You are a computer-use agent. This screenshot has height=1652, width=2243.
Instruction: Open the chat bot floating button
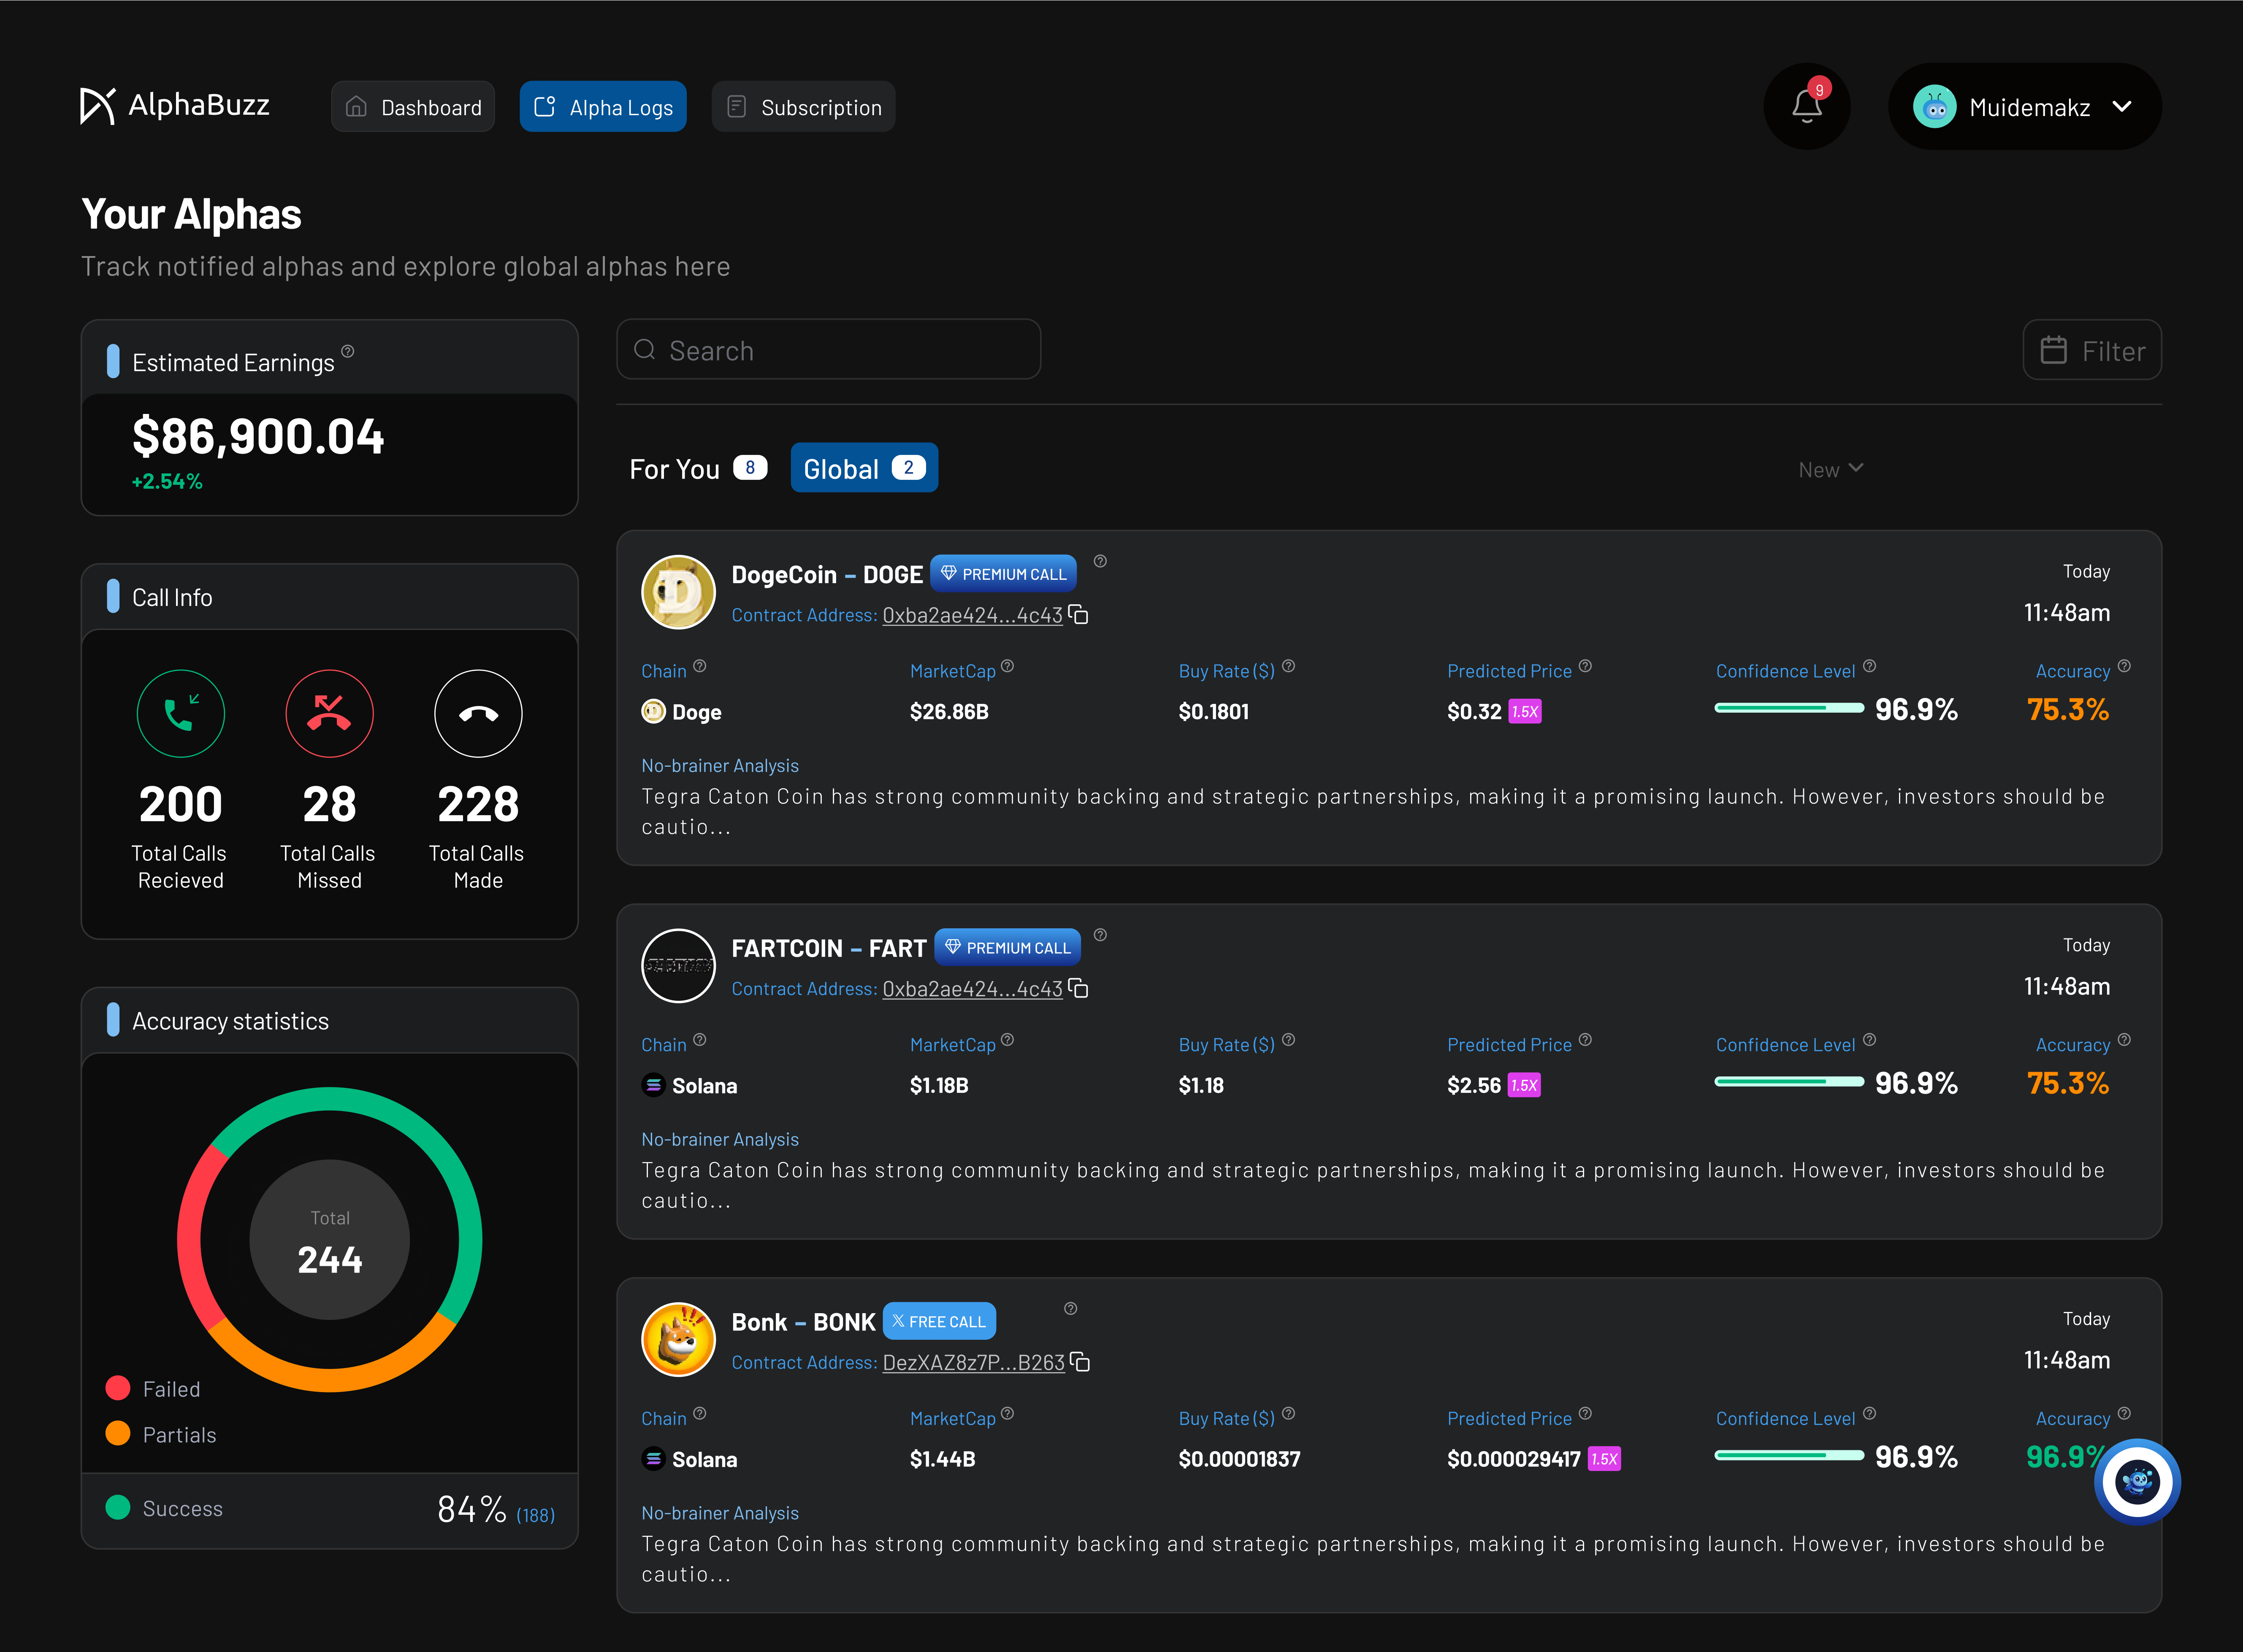click(x=2137, y=1481)
